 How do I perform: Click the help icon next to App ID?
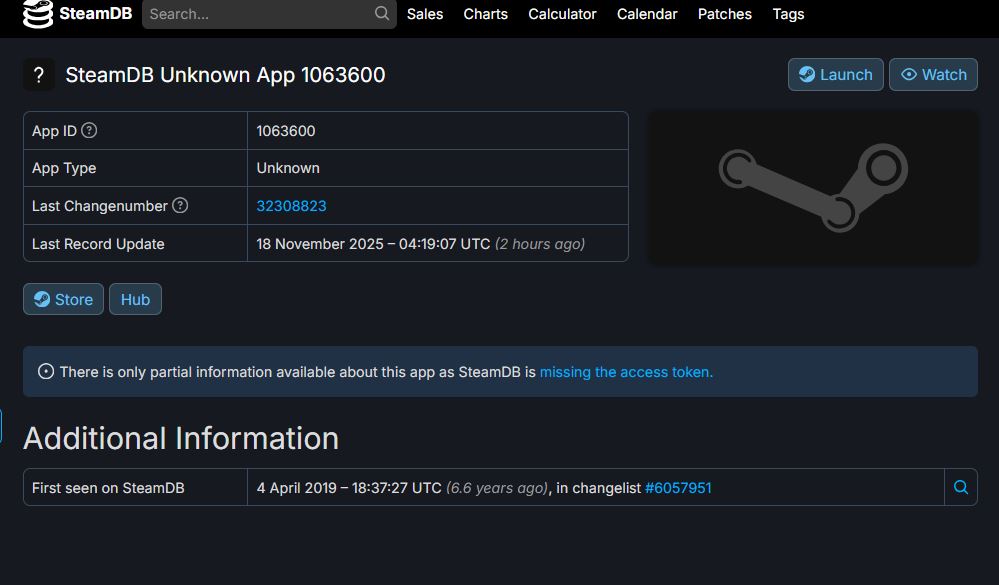coord(89,130)
